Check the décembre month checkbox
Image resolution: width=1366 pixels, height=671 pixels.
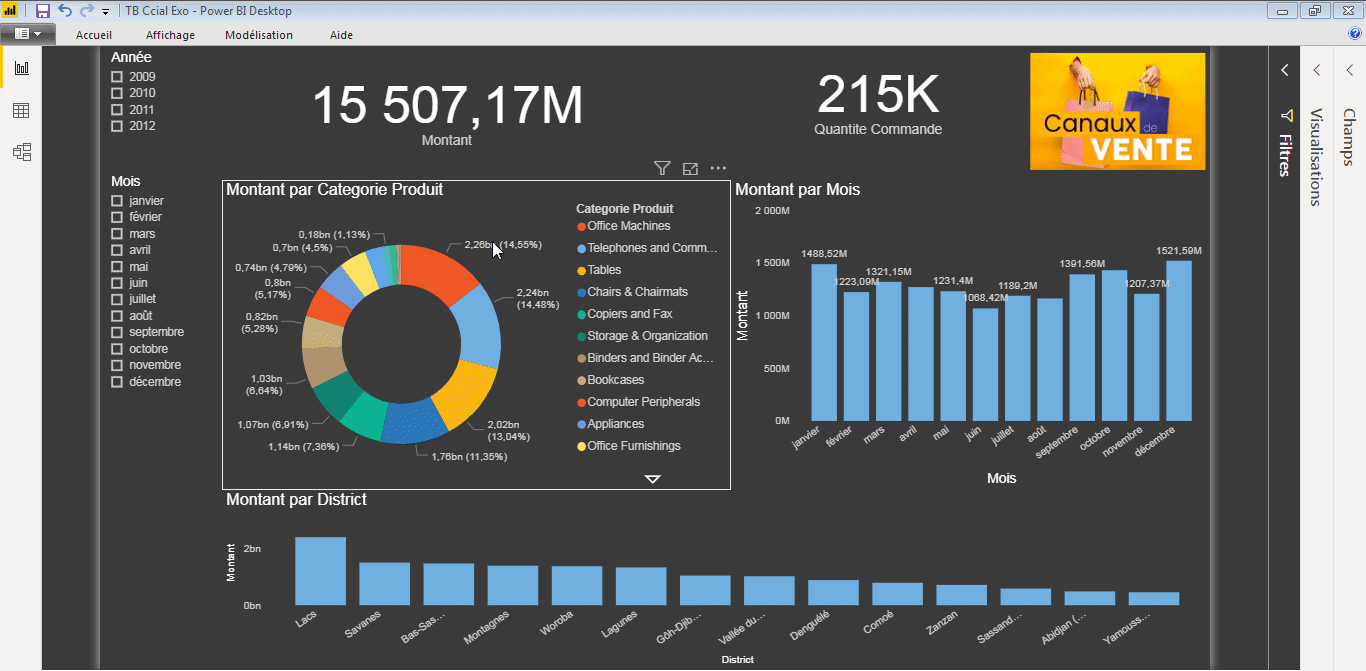pyautogui.click(x=117, y=382)
